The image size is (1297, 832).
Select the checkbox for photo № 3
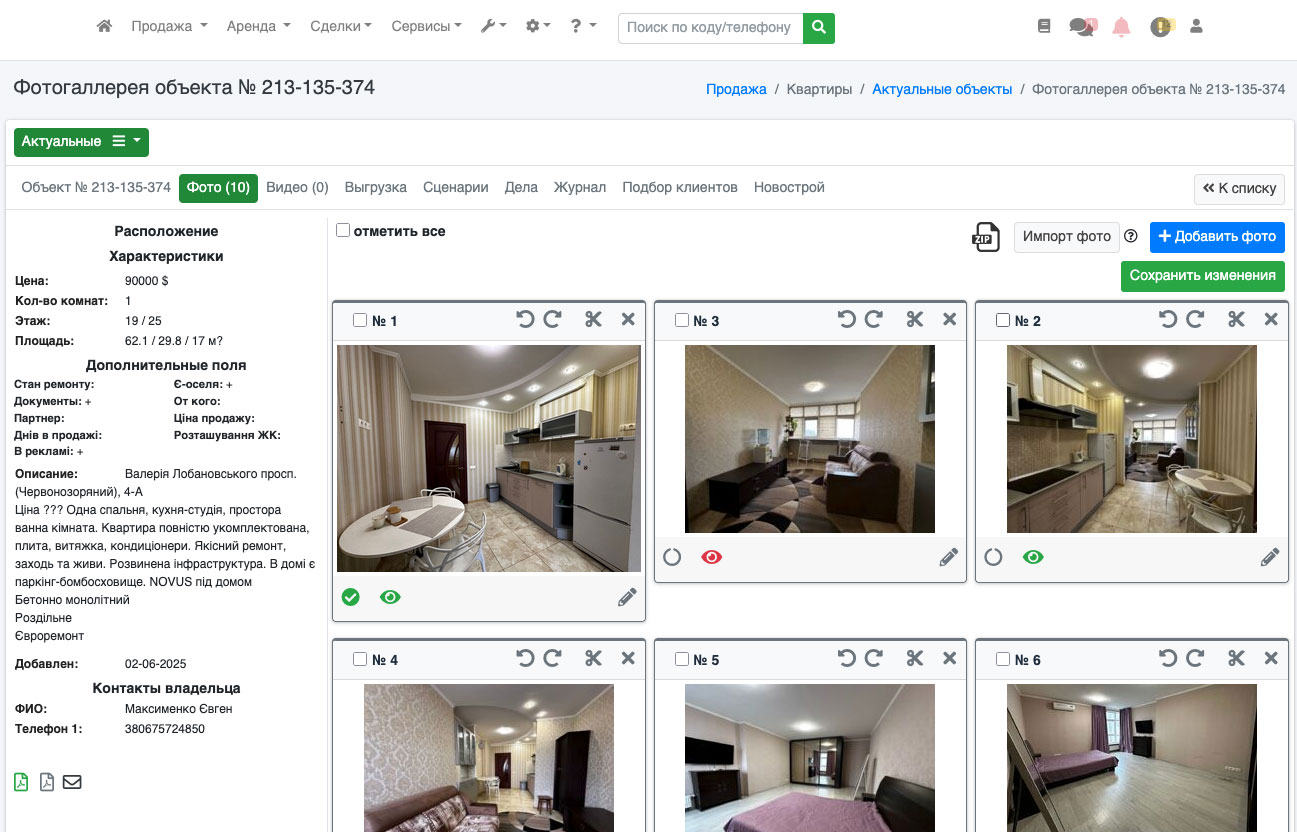coord(682,320)
